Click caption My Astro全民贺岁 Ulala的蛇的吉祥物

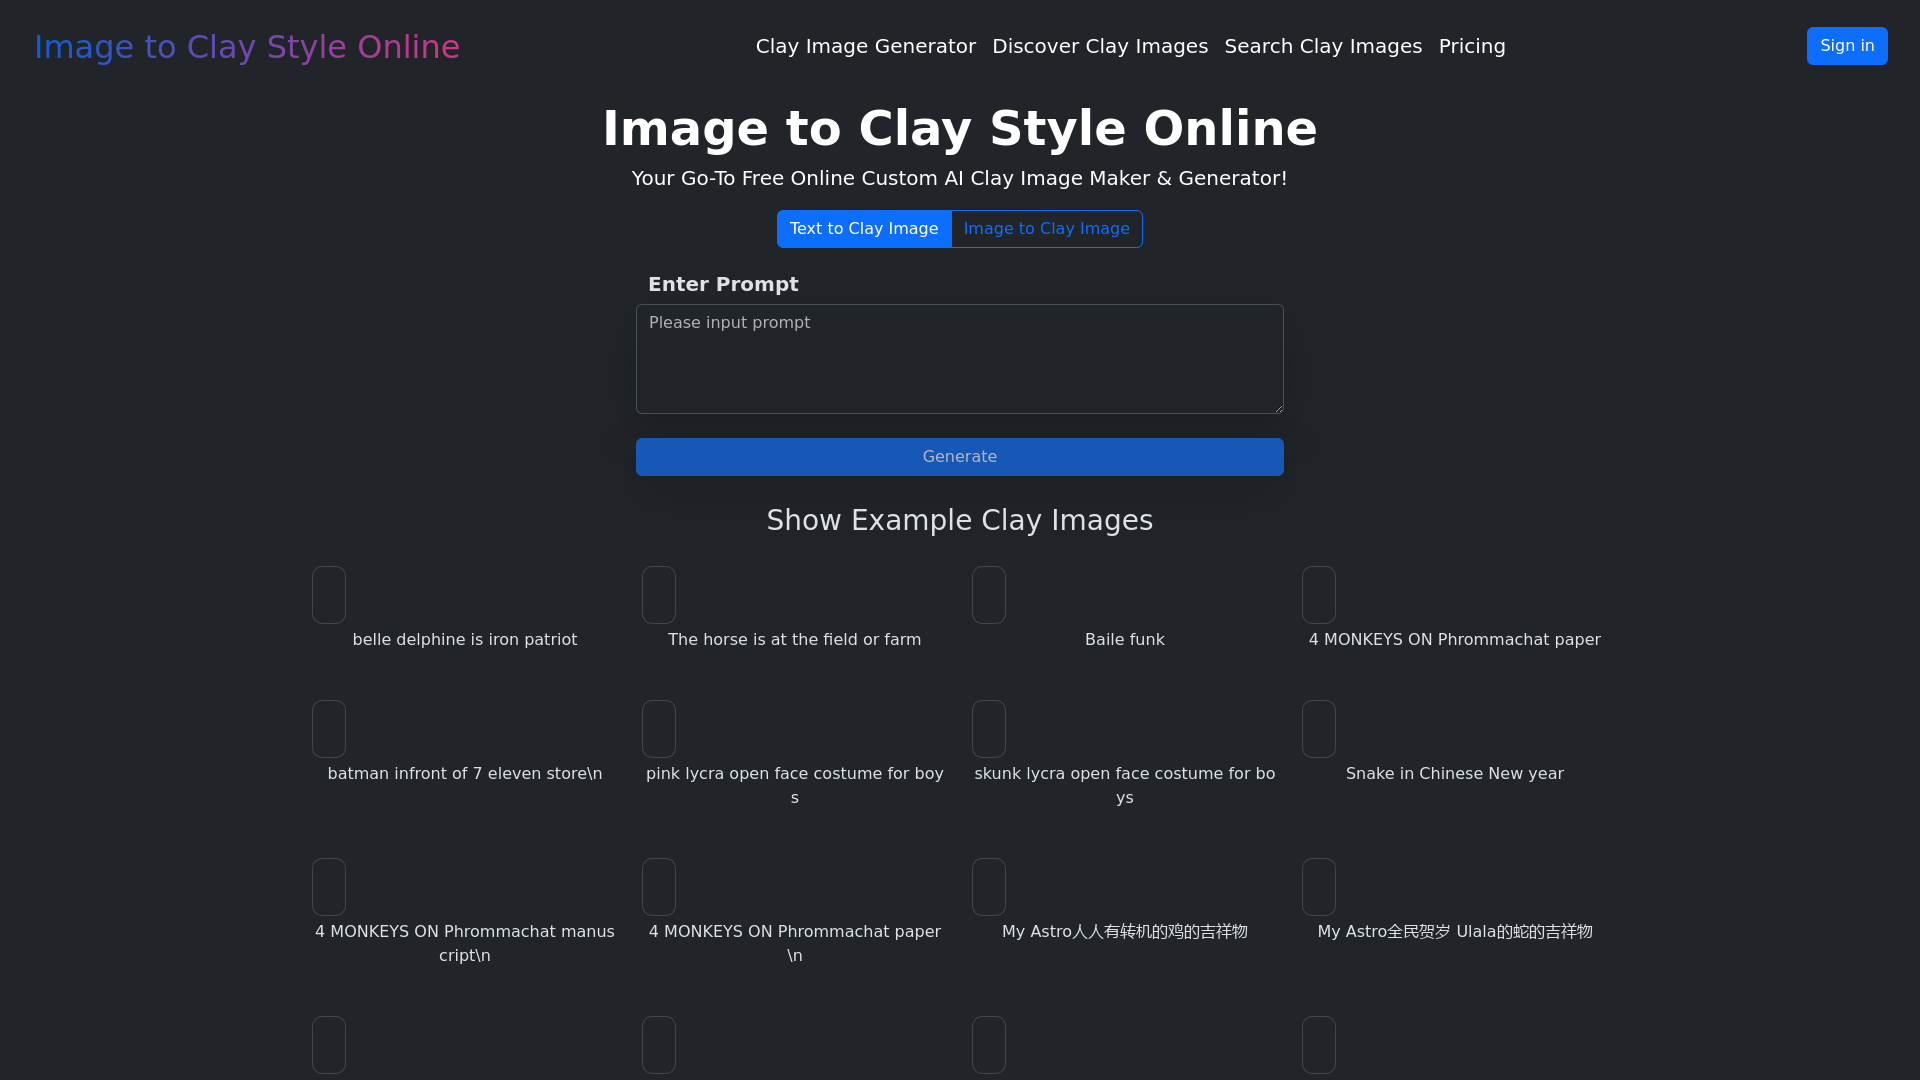(1455, 932)
